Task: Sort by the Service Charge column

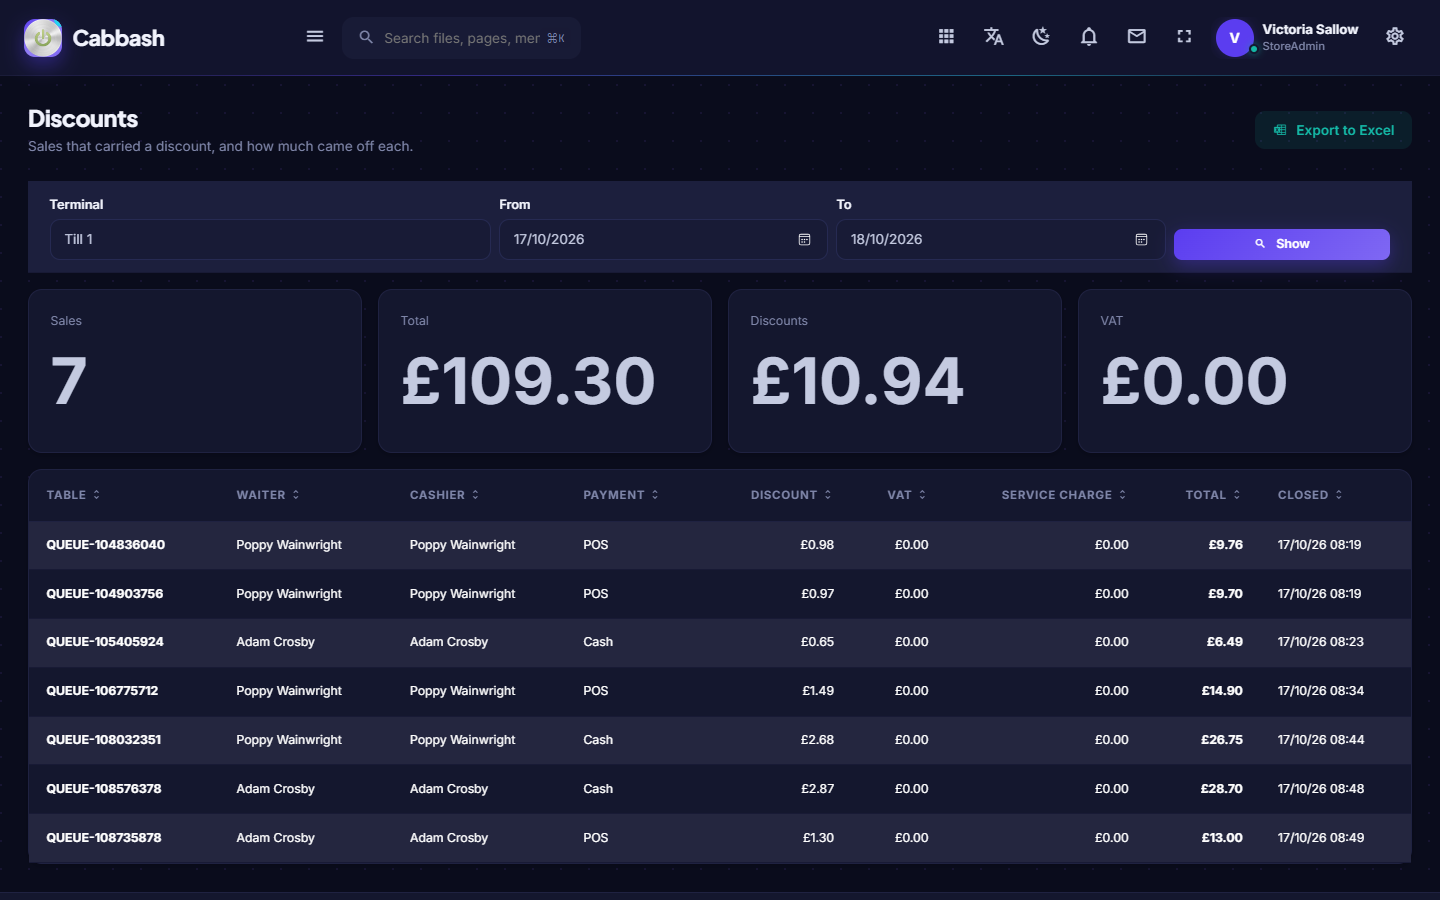Action: 1064,495
